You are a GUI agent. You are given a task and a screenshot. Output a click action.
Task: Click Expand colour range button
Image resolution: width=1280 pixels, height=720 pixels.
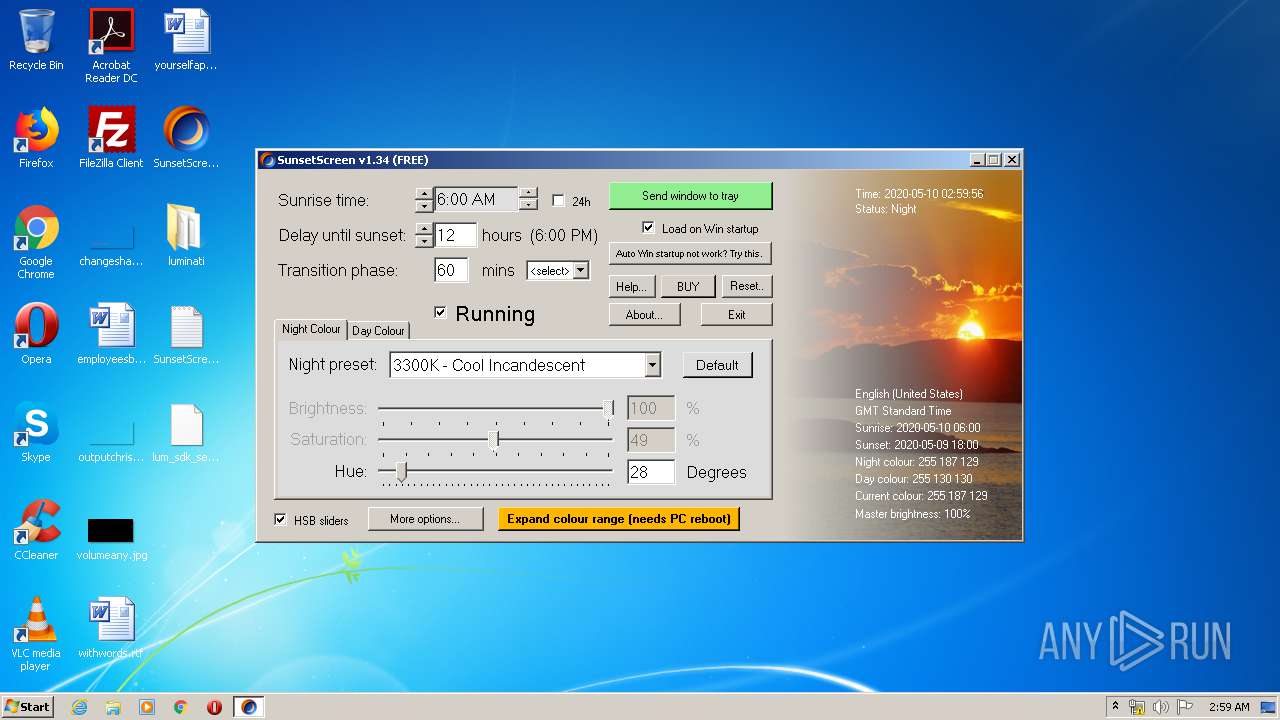pos(619,519)
